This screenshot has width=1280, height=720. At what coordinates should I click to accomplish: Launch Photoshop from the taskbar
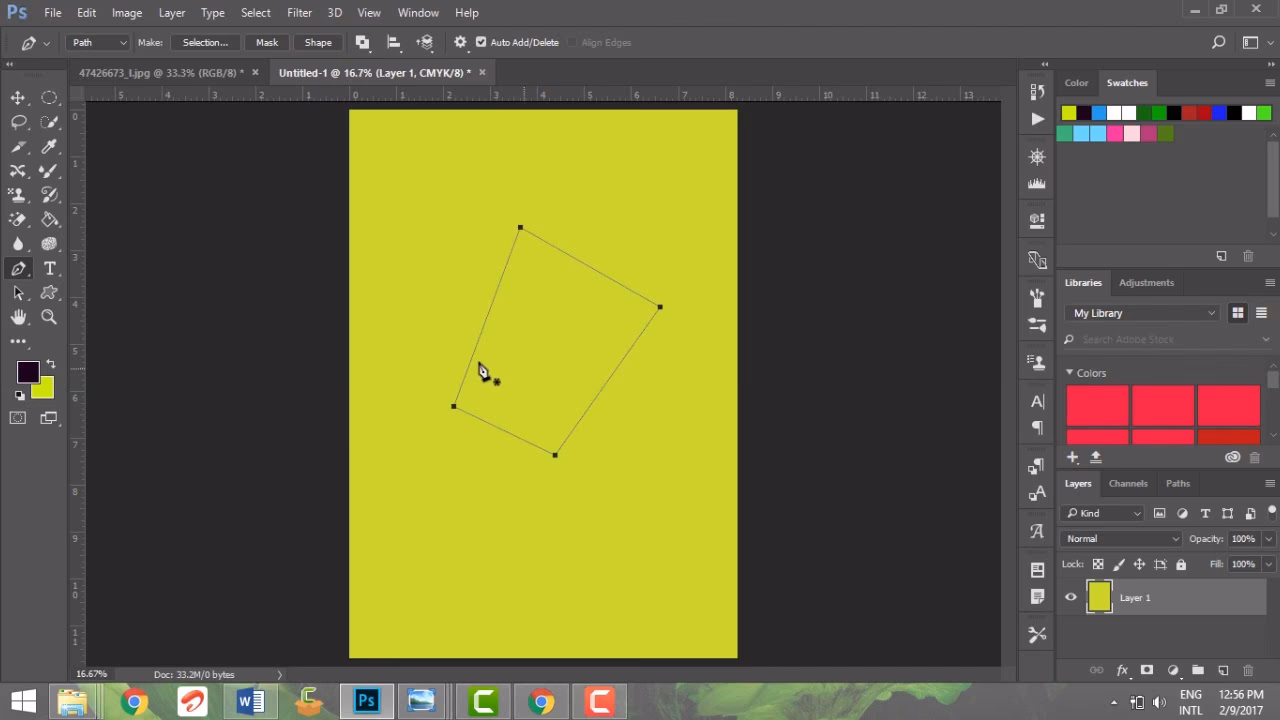tap(366, 701)
